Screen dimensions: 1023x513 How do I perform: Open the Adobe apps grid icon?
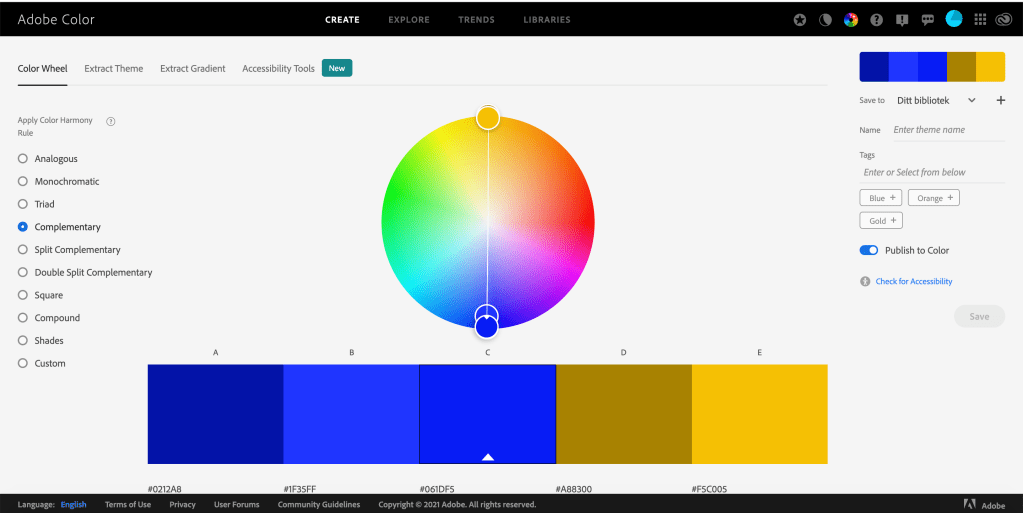pos(980,19)
